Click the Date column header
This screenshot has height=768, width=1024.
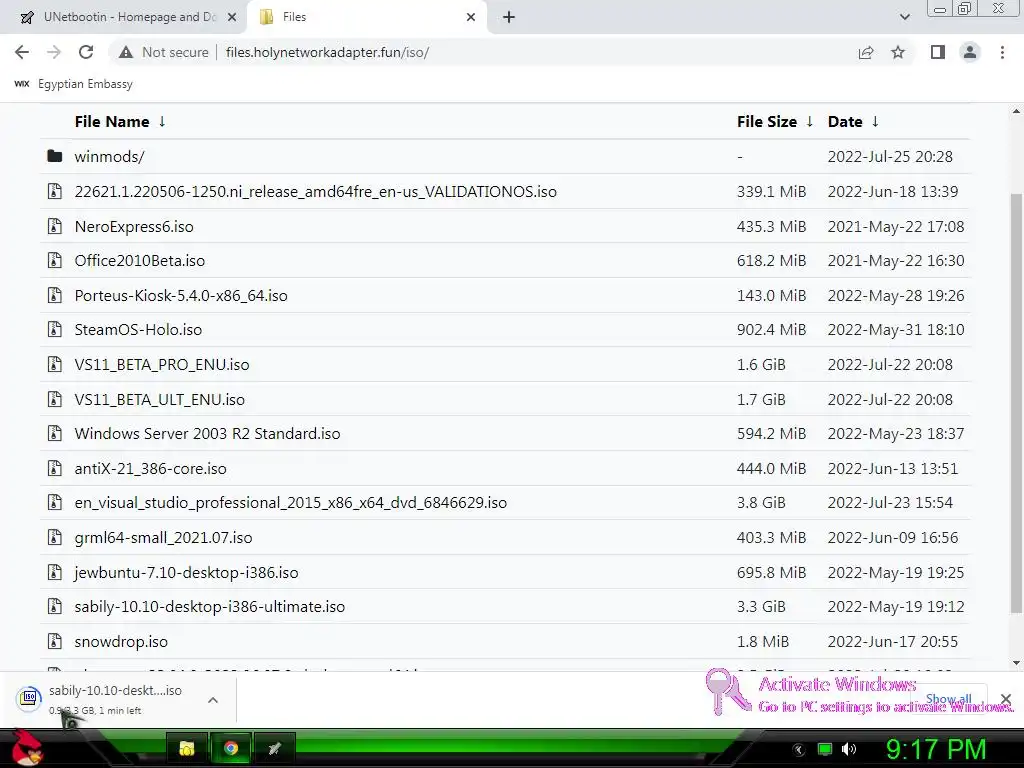pyautogui.click(x=845, y=121)
